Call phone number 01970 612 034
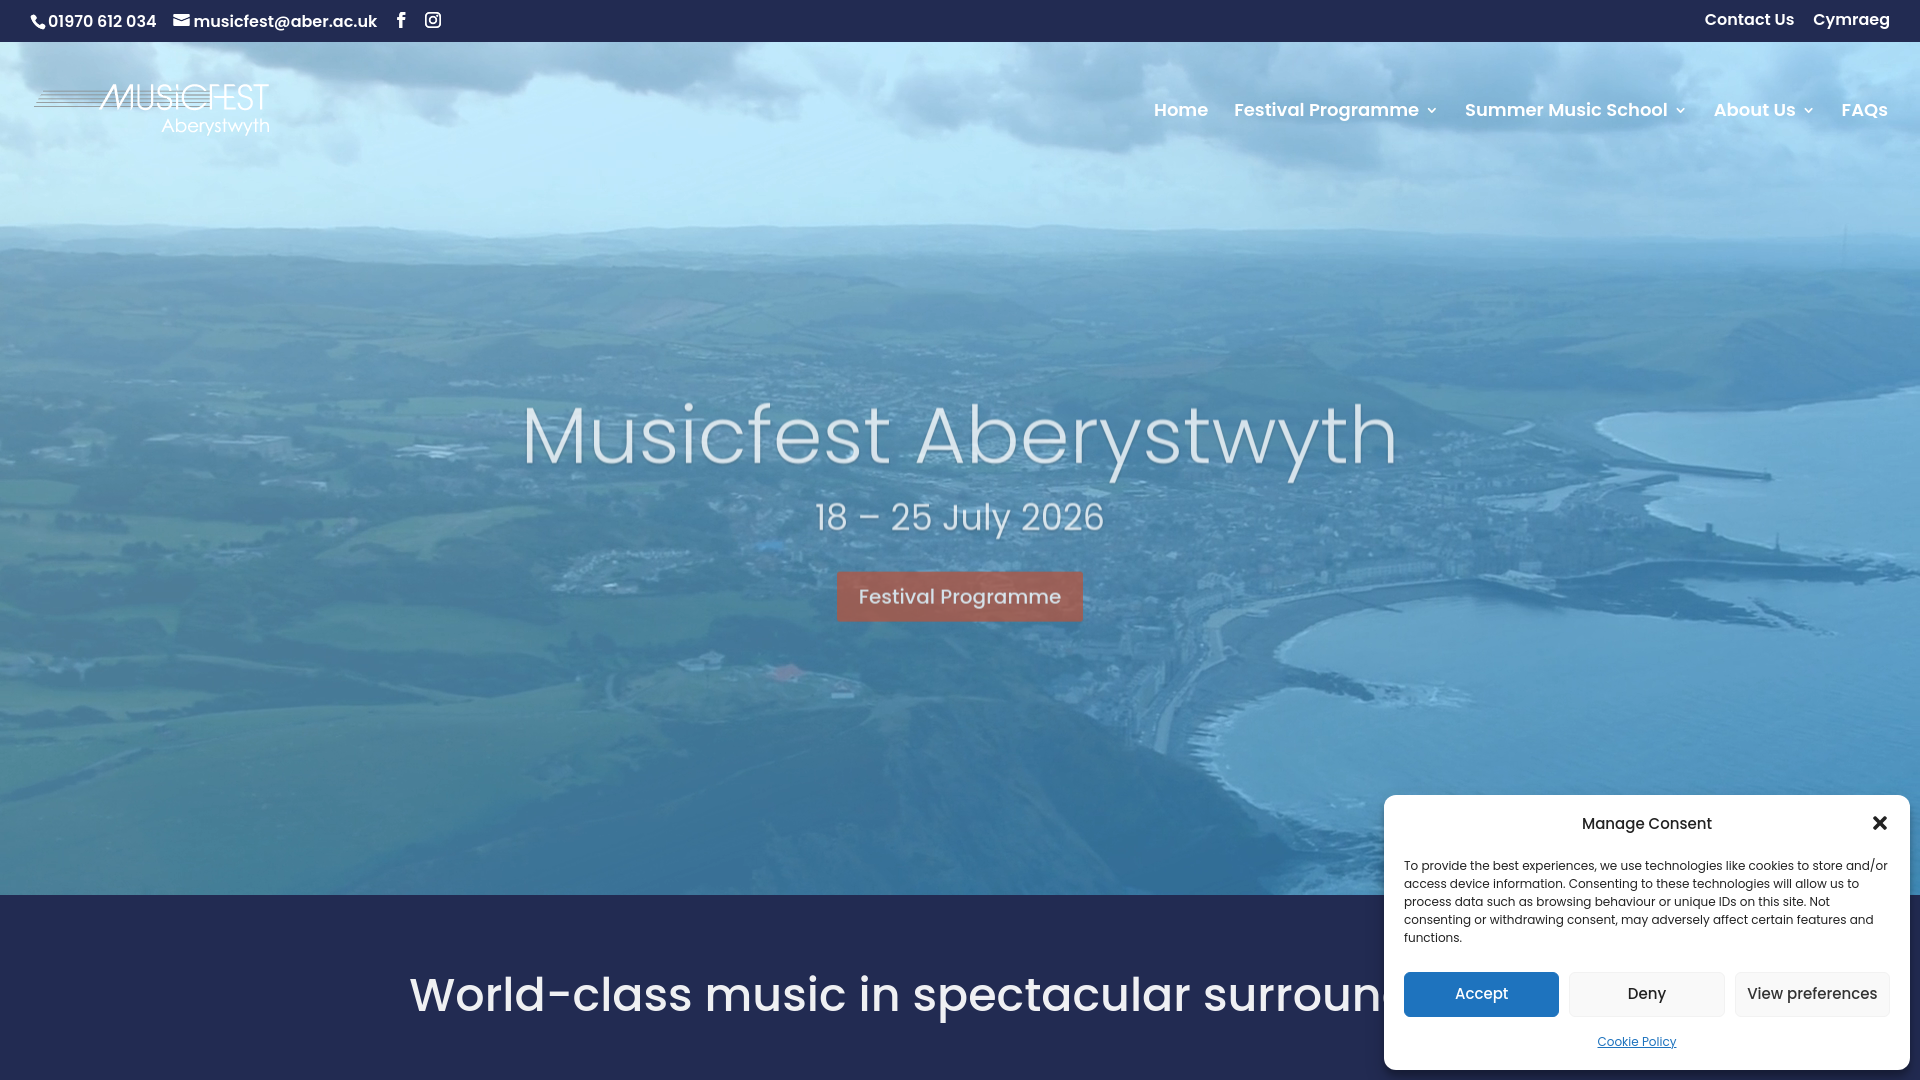The image size is (1920, 1080). 94,21
